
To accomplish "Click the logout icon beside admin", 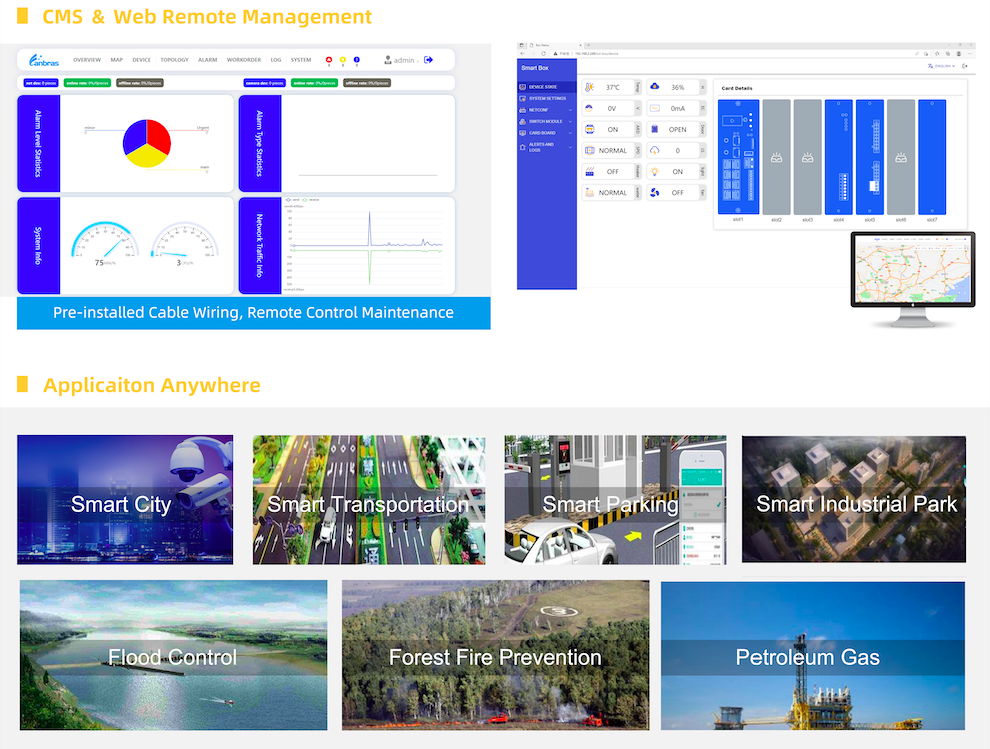I will click(x=428, y=60).
